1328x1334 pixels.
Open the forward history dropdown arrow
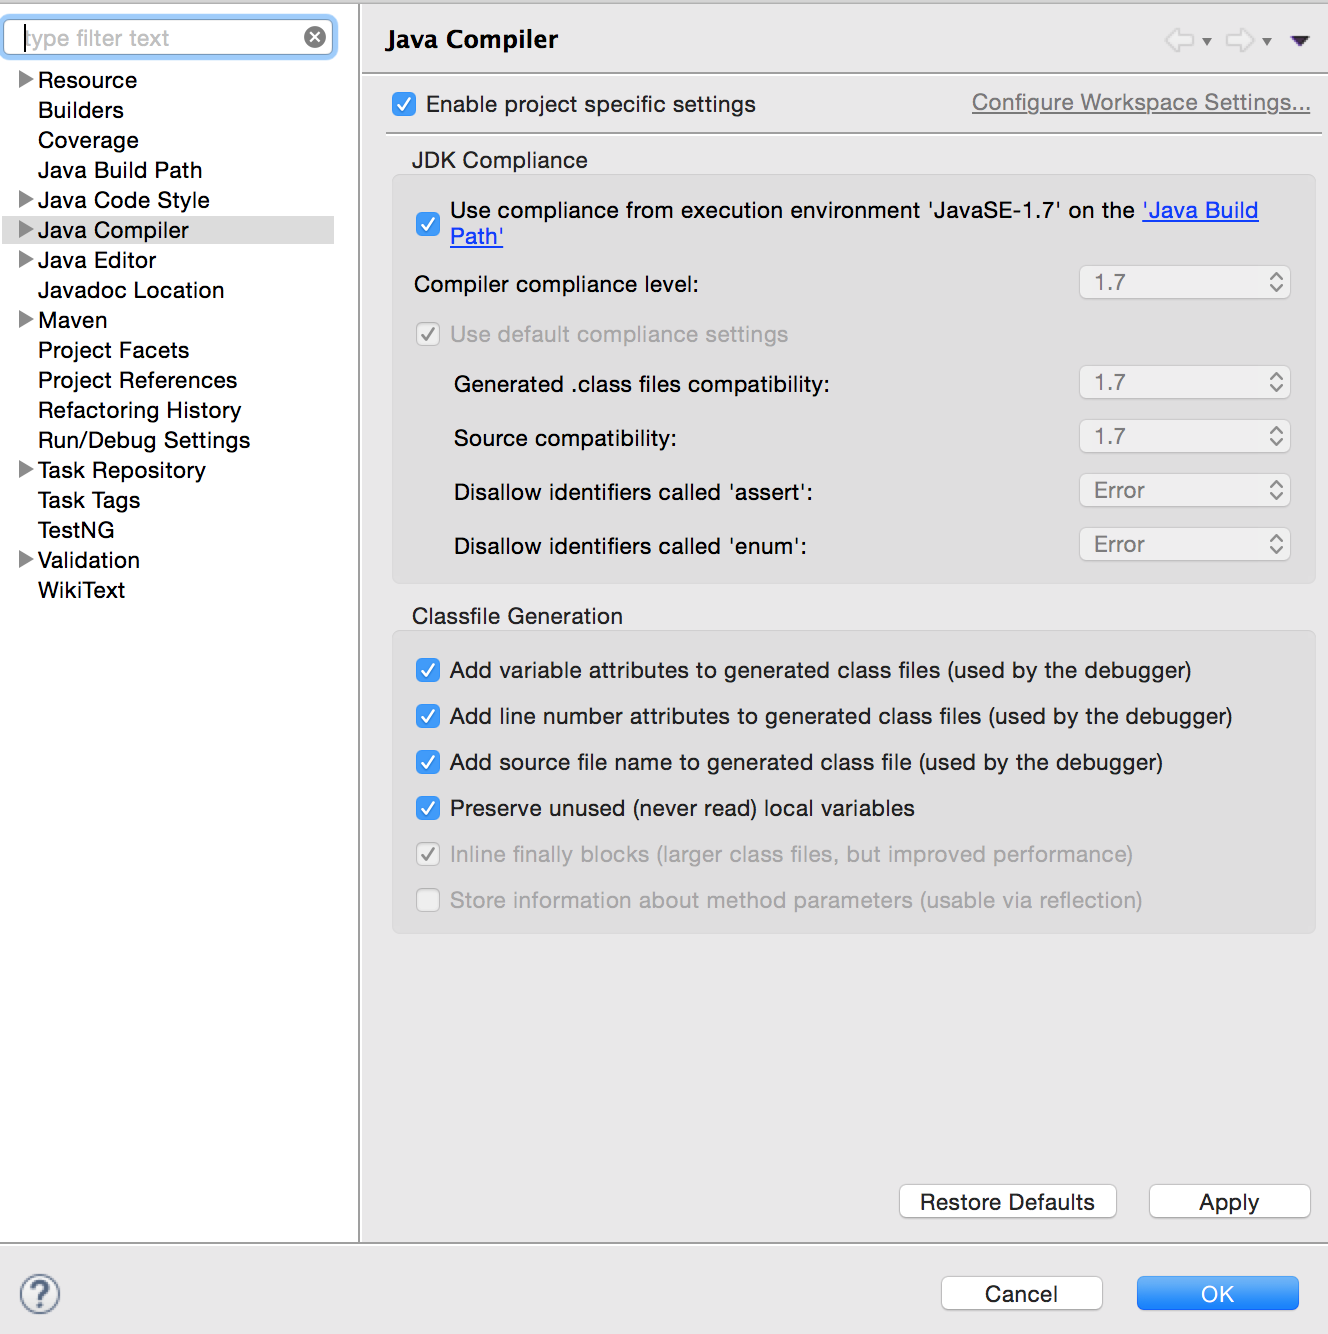point(1267,42)
